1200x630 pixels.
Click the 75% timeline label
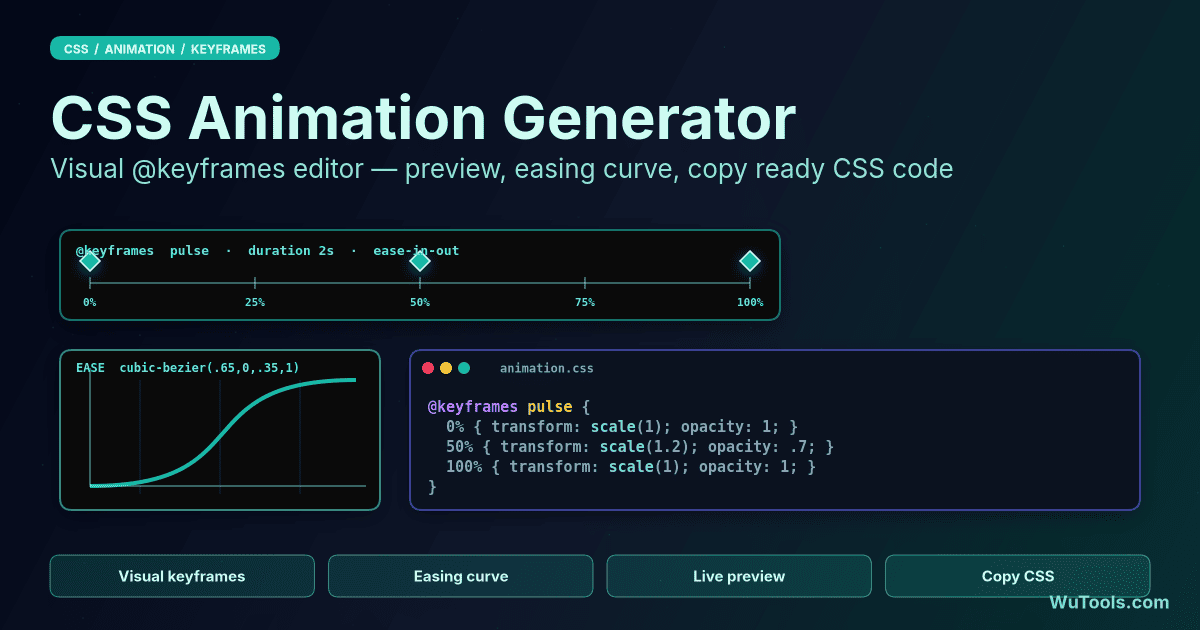tap(585, 302)
